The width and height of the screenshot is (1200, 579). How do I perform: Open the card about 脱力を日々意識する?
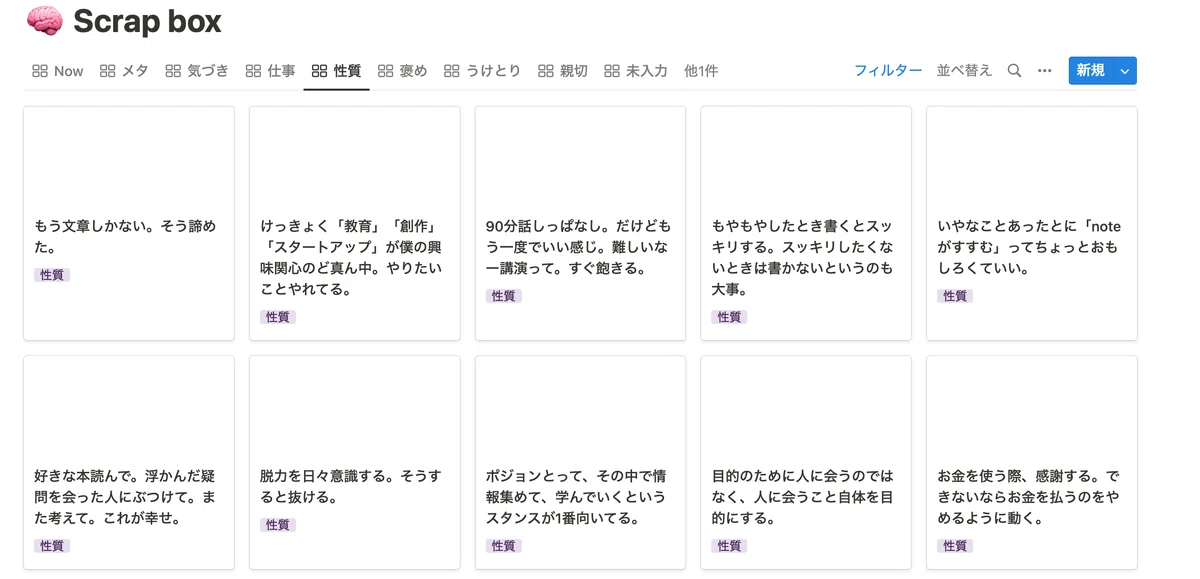pyautogui.click(x=355, y=462)
